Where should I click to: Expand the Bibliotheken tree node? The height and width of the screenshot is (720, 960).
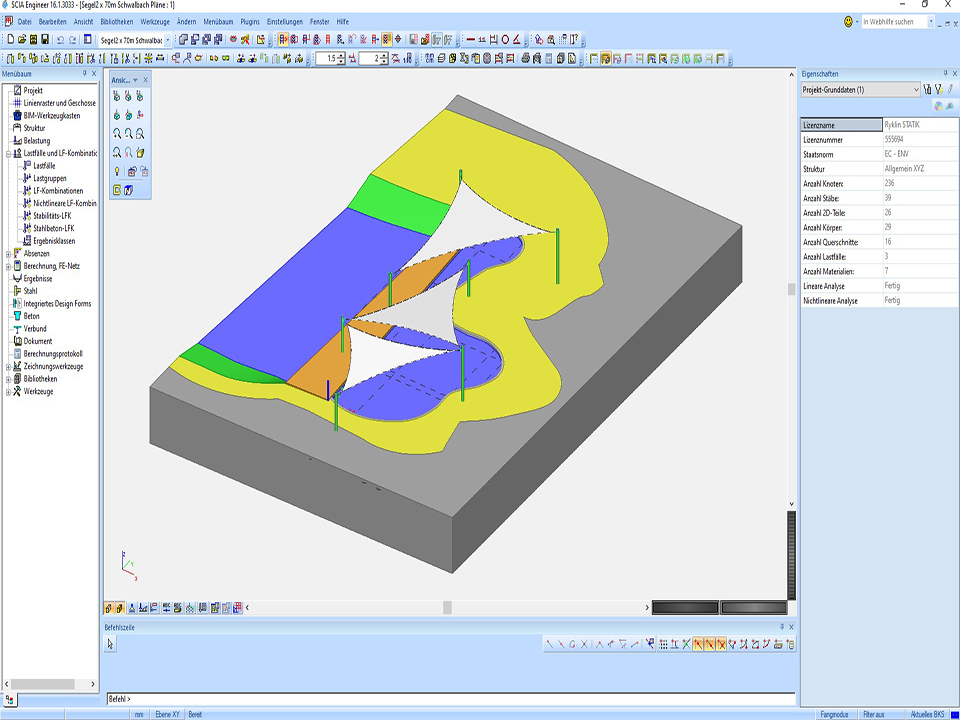(8, 379)
